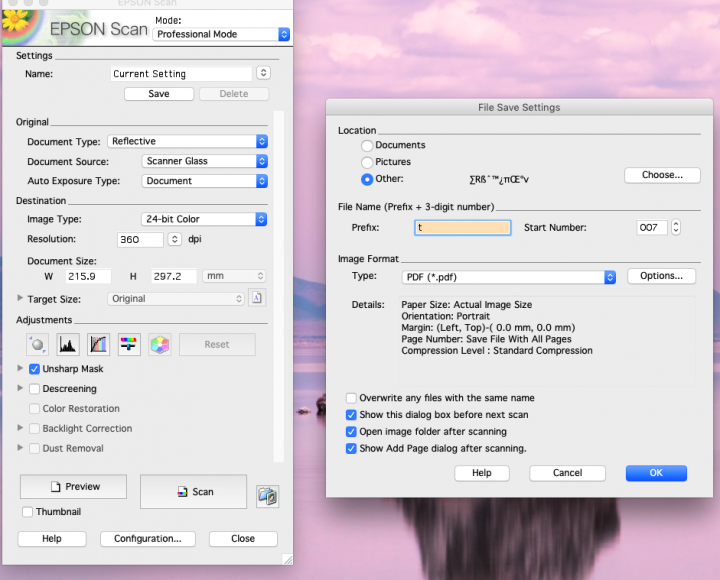Click the Preview button
This screenshot has width=720, height=580.
click(x=73, y=486)
